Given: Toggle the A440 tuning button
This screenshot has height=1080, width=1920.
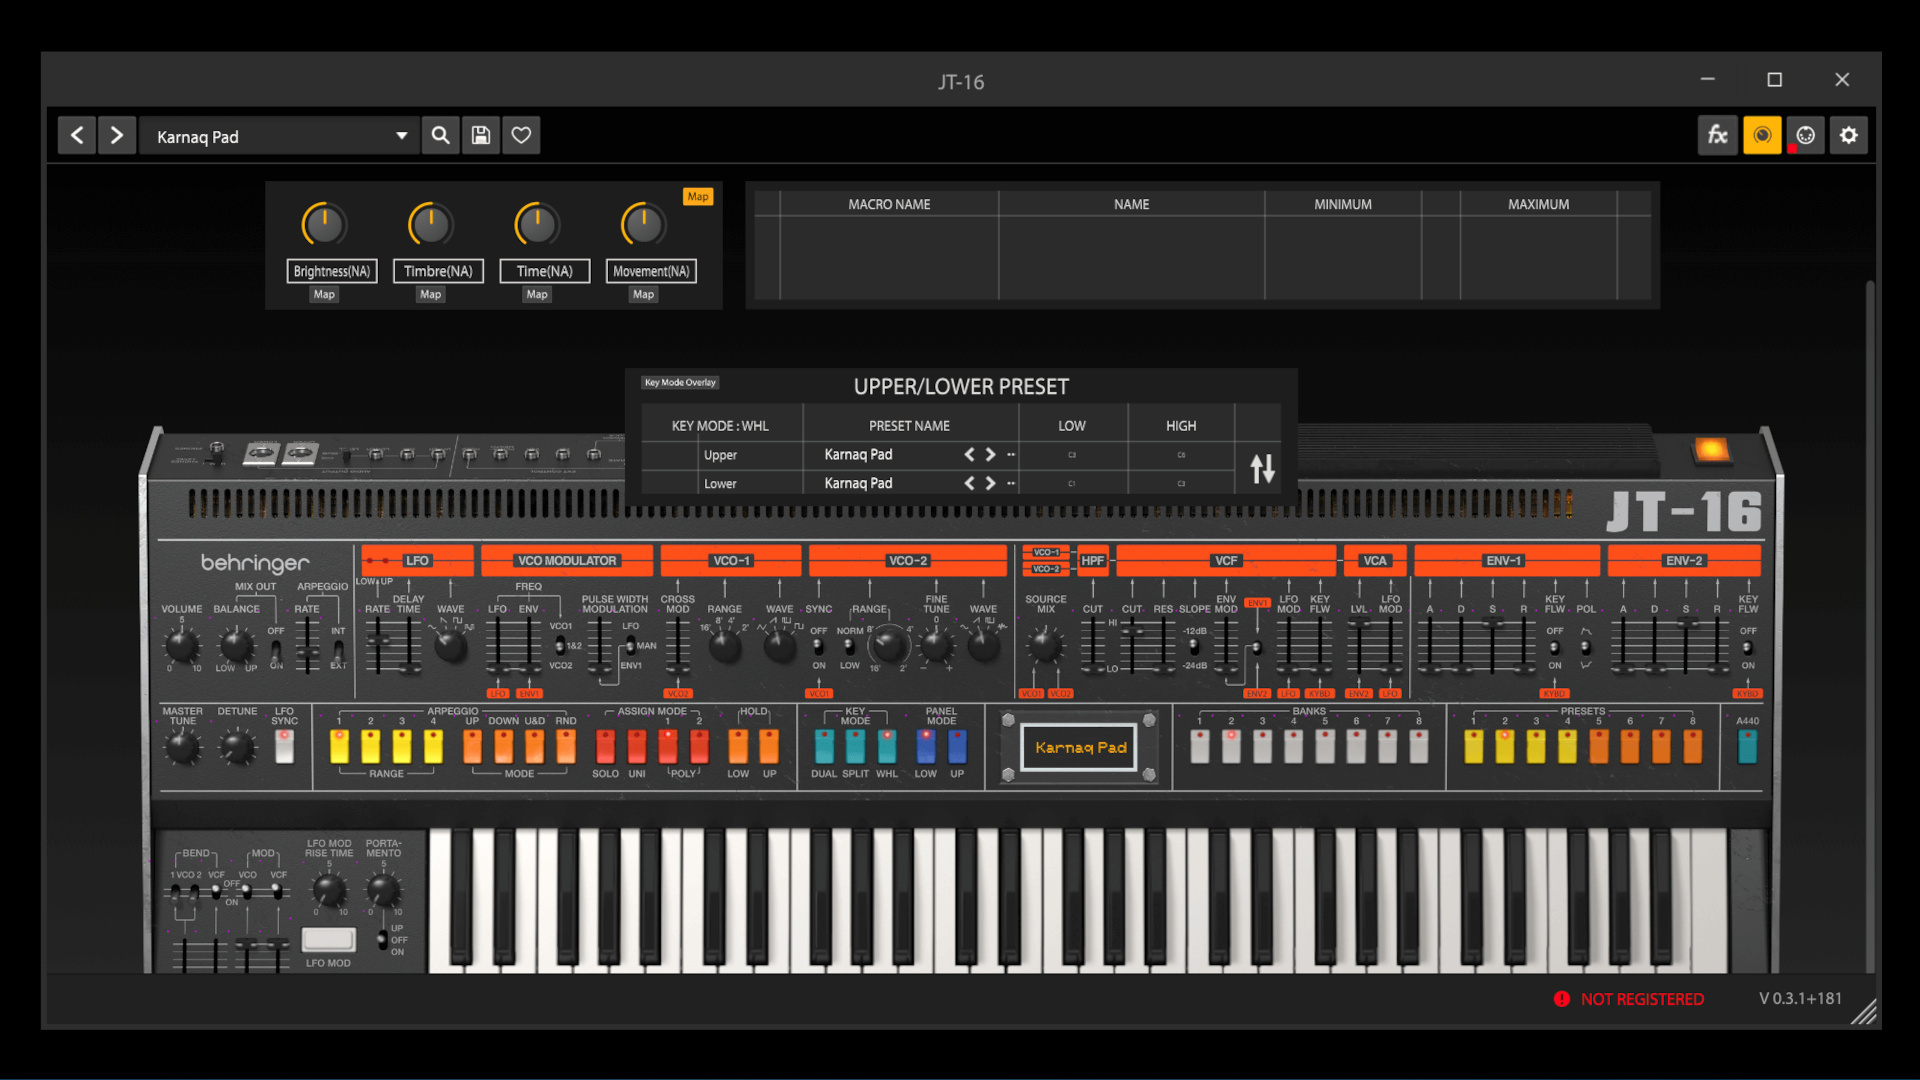Looking at the screenshot, I should click(x=1747, y=746).
